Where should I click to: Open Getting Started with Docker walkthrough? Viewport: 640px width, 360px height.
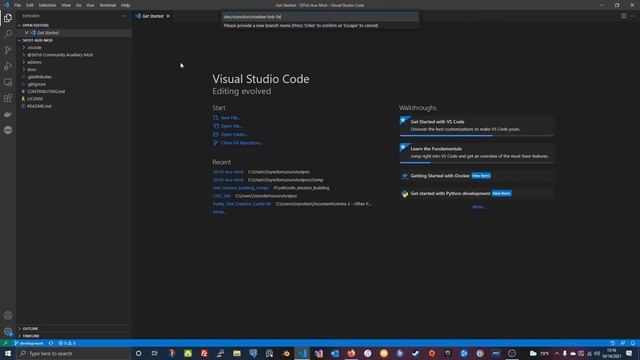point(477,176)
